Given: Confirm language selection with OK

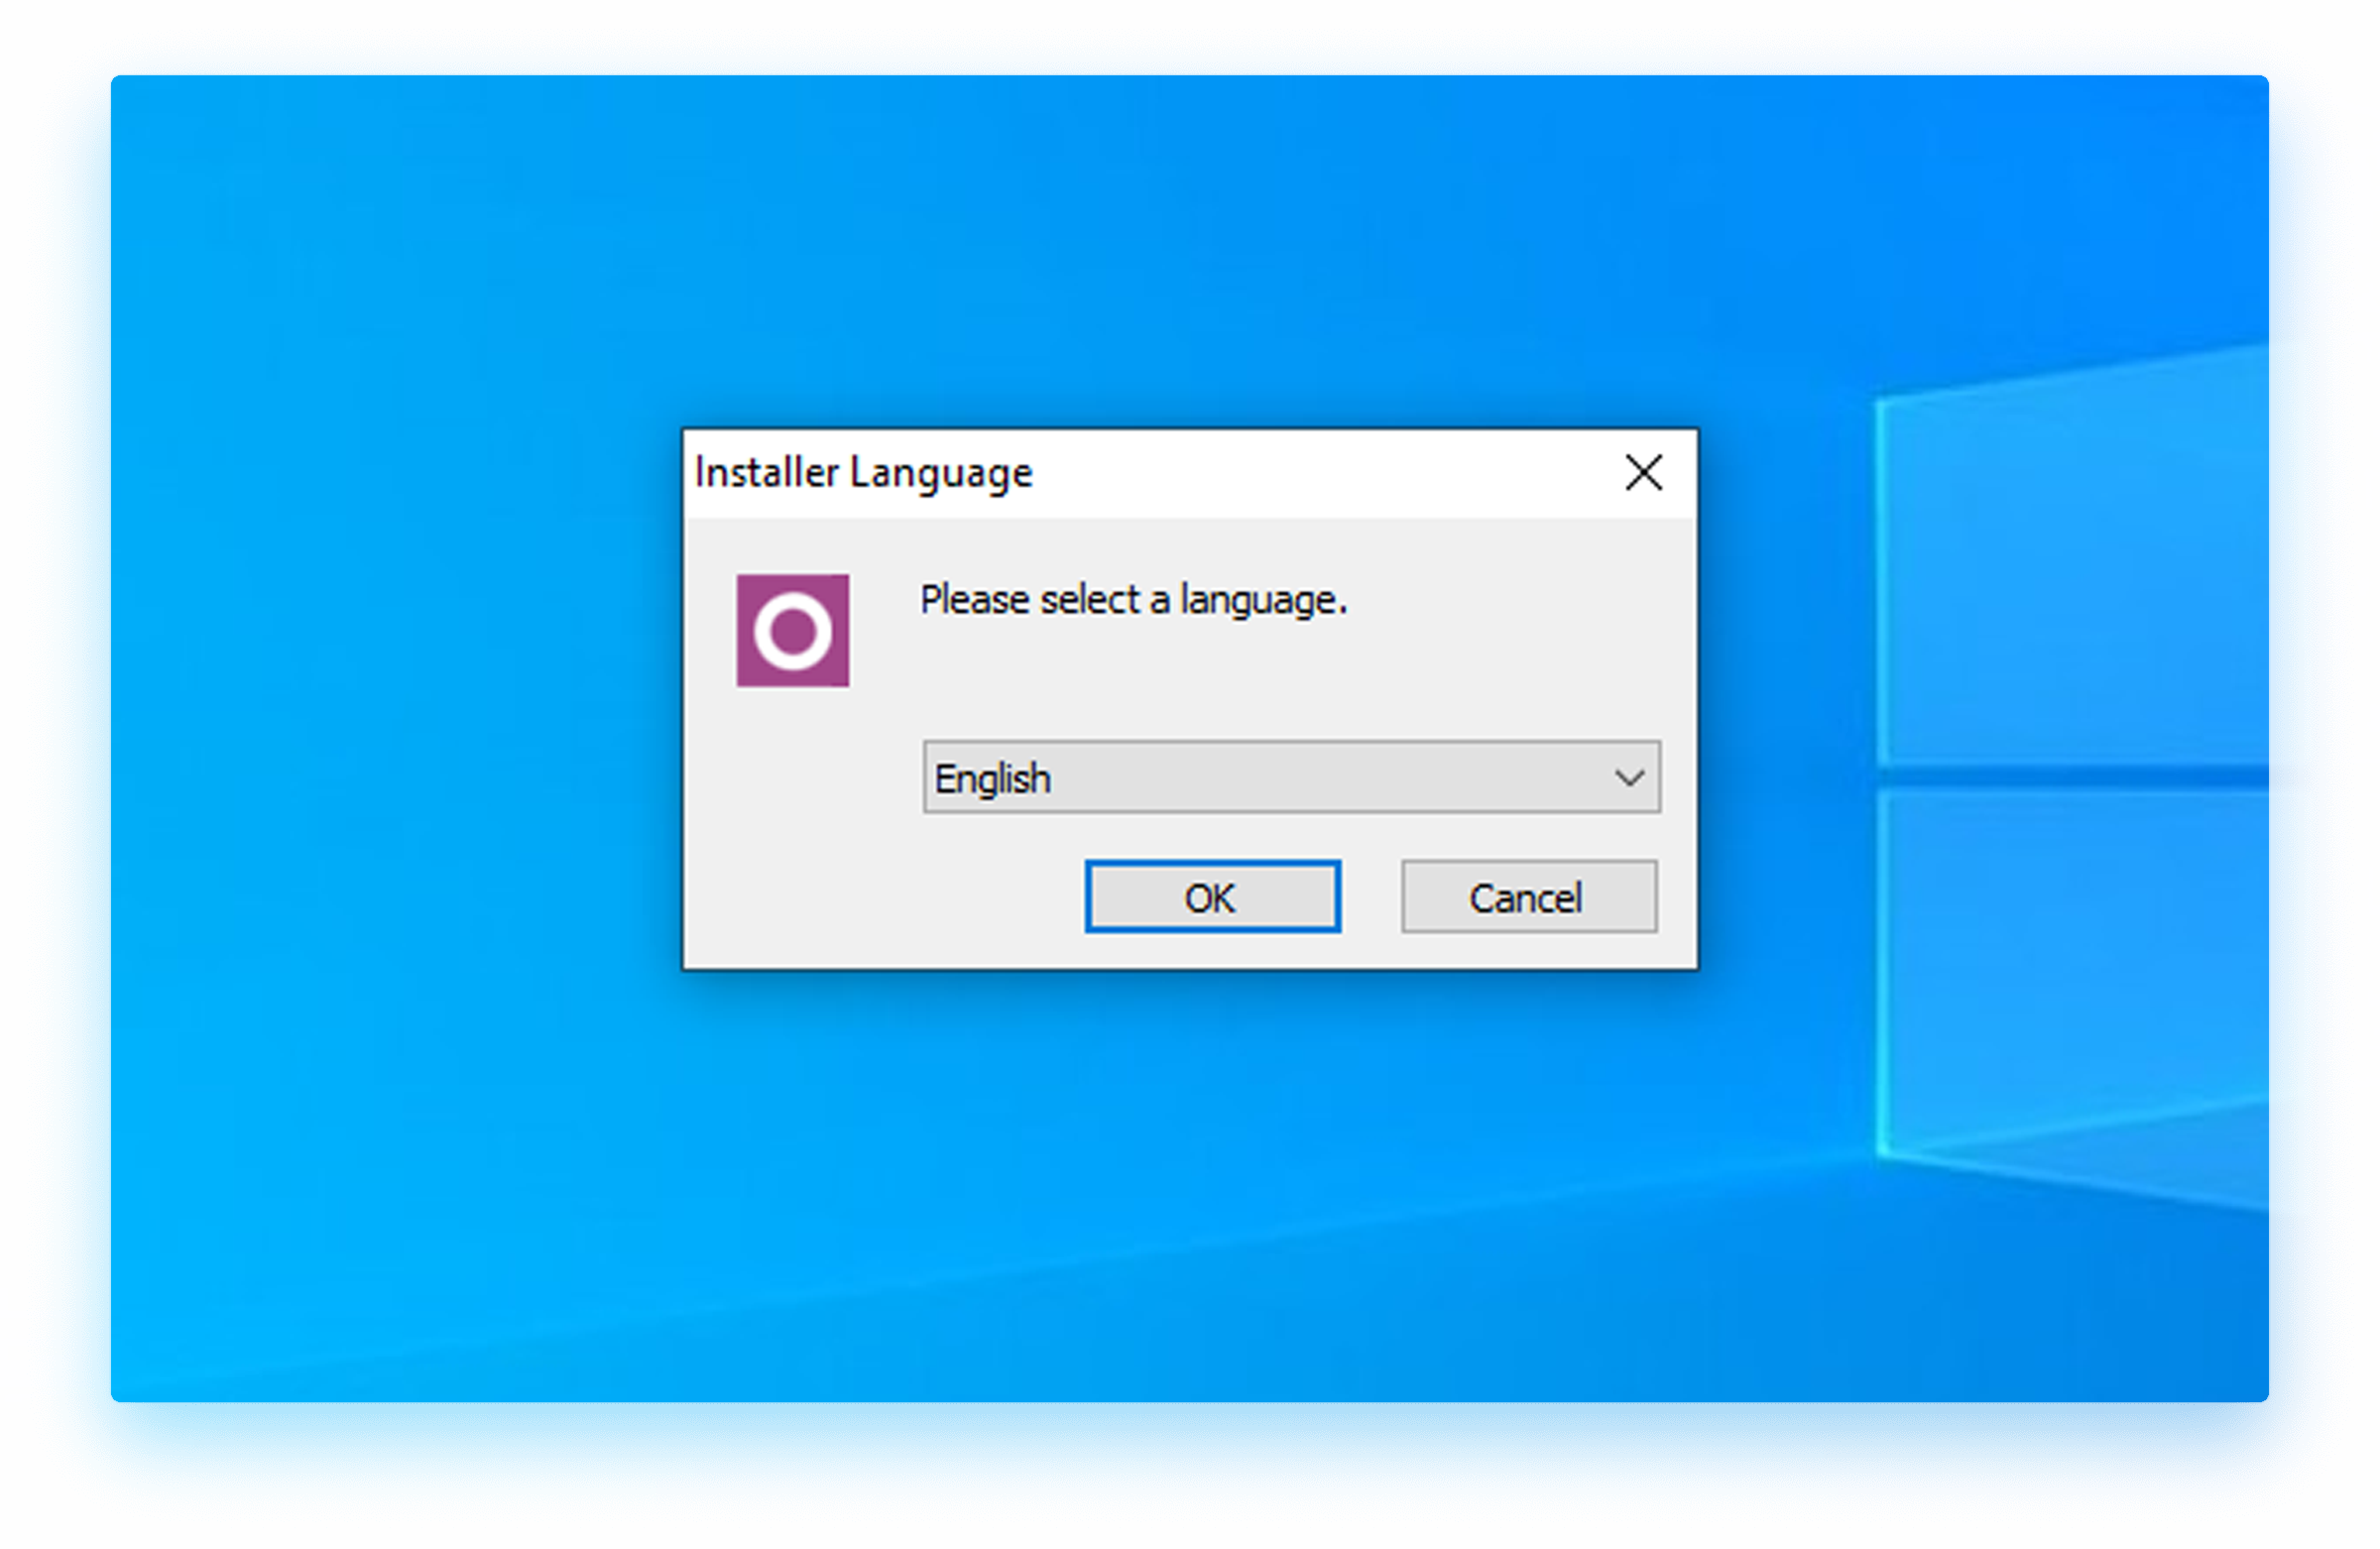Looking at the screenshot, I should 1212,897.
